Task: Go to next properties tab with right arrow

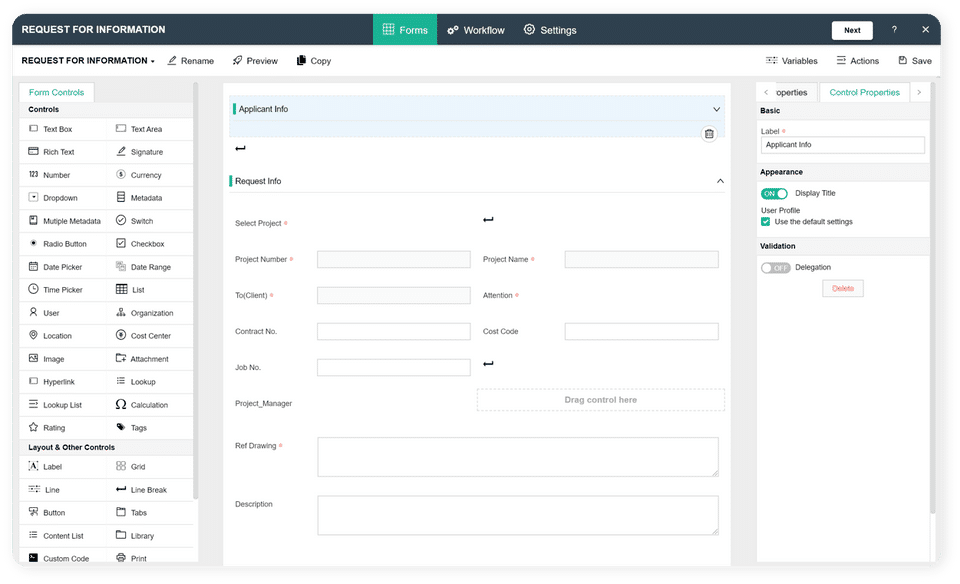Action: coord(919,92)
